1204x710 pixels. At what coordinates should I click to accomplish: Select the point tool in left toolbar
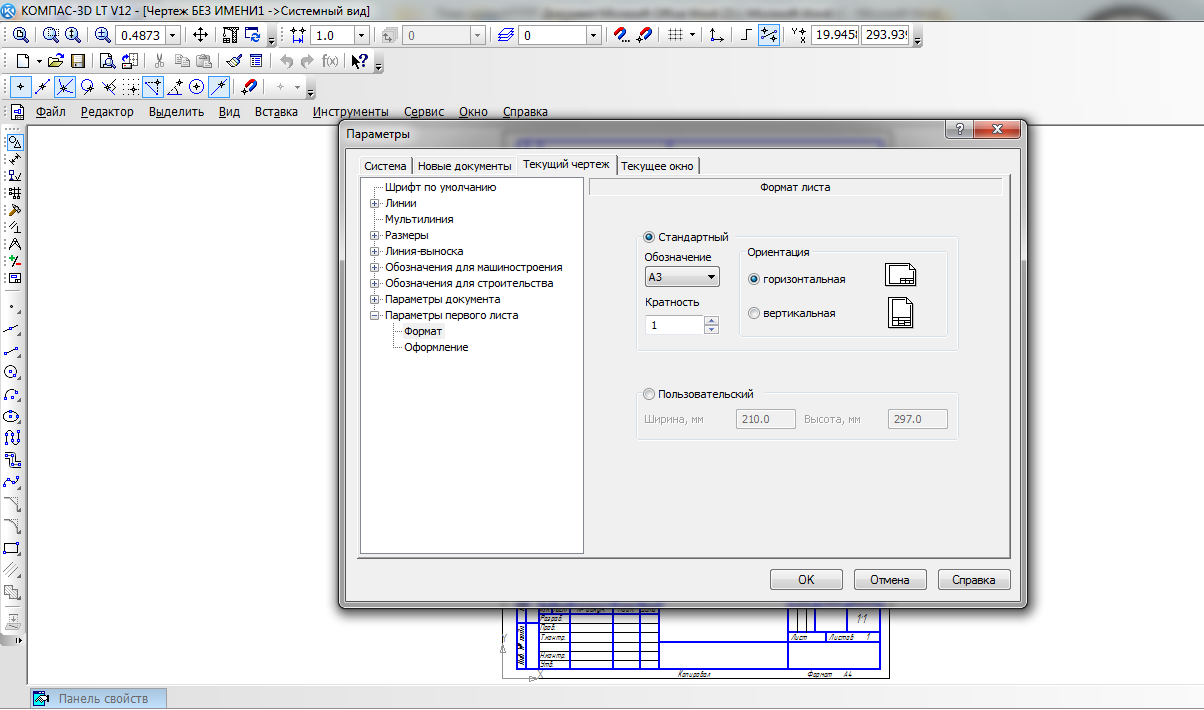(12, 306)
